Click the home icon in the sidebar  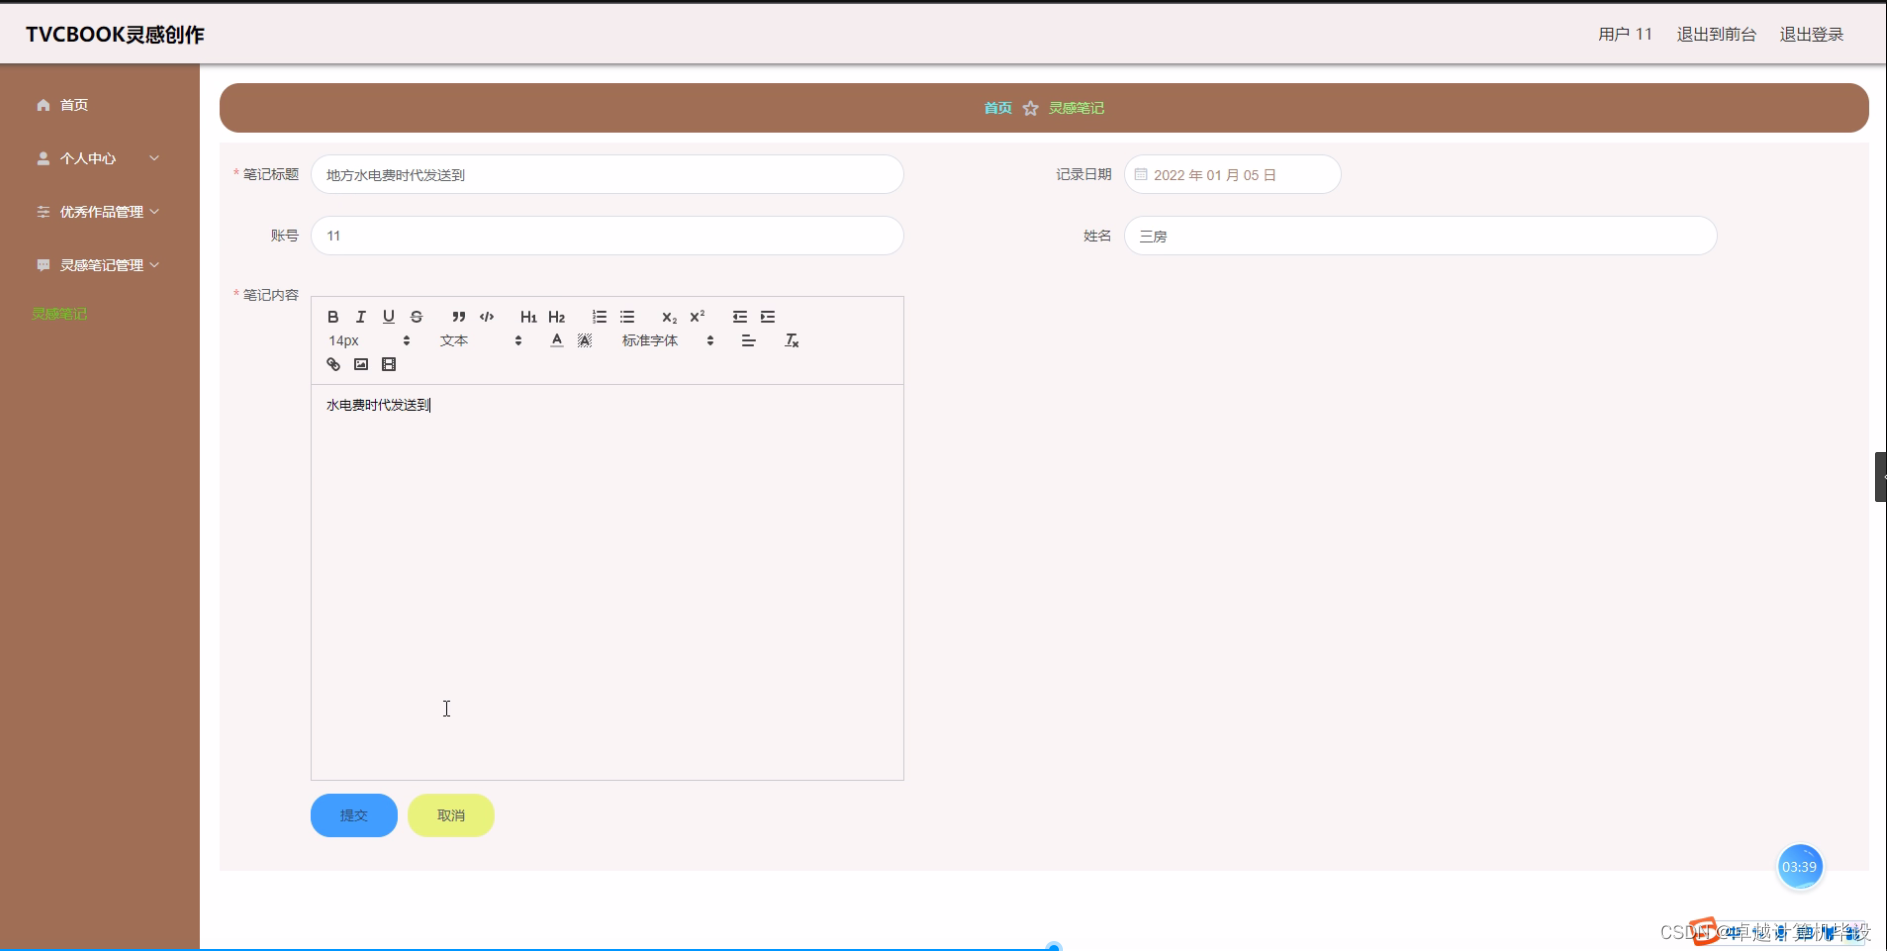coord(43,105)
